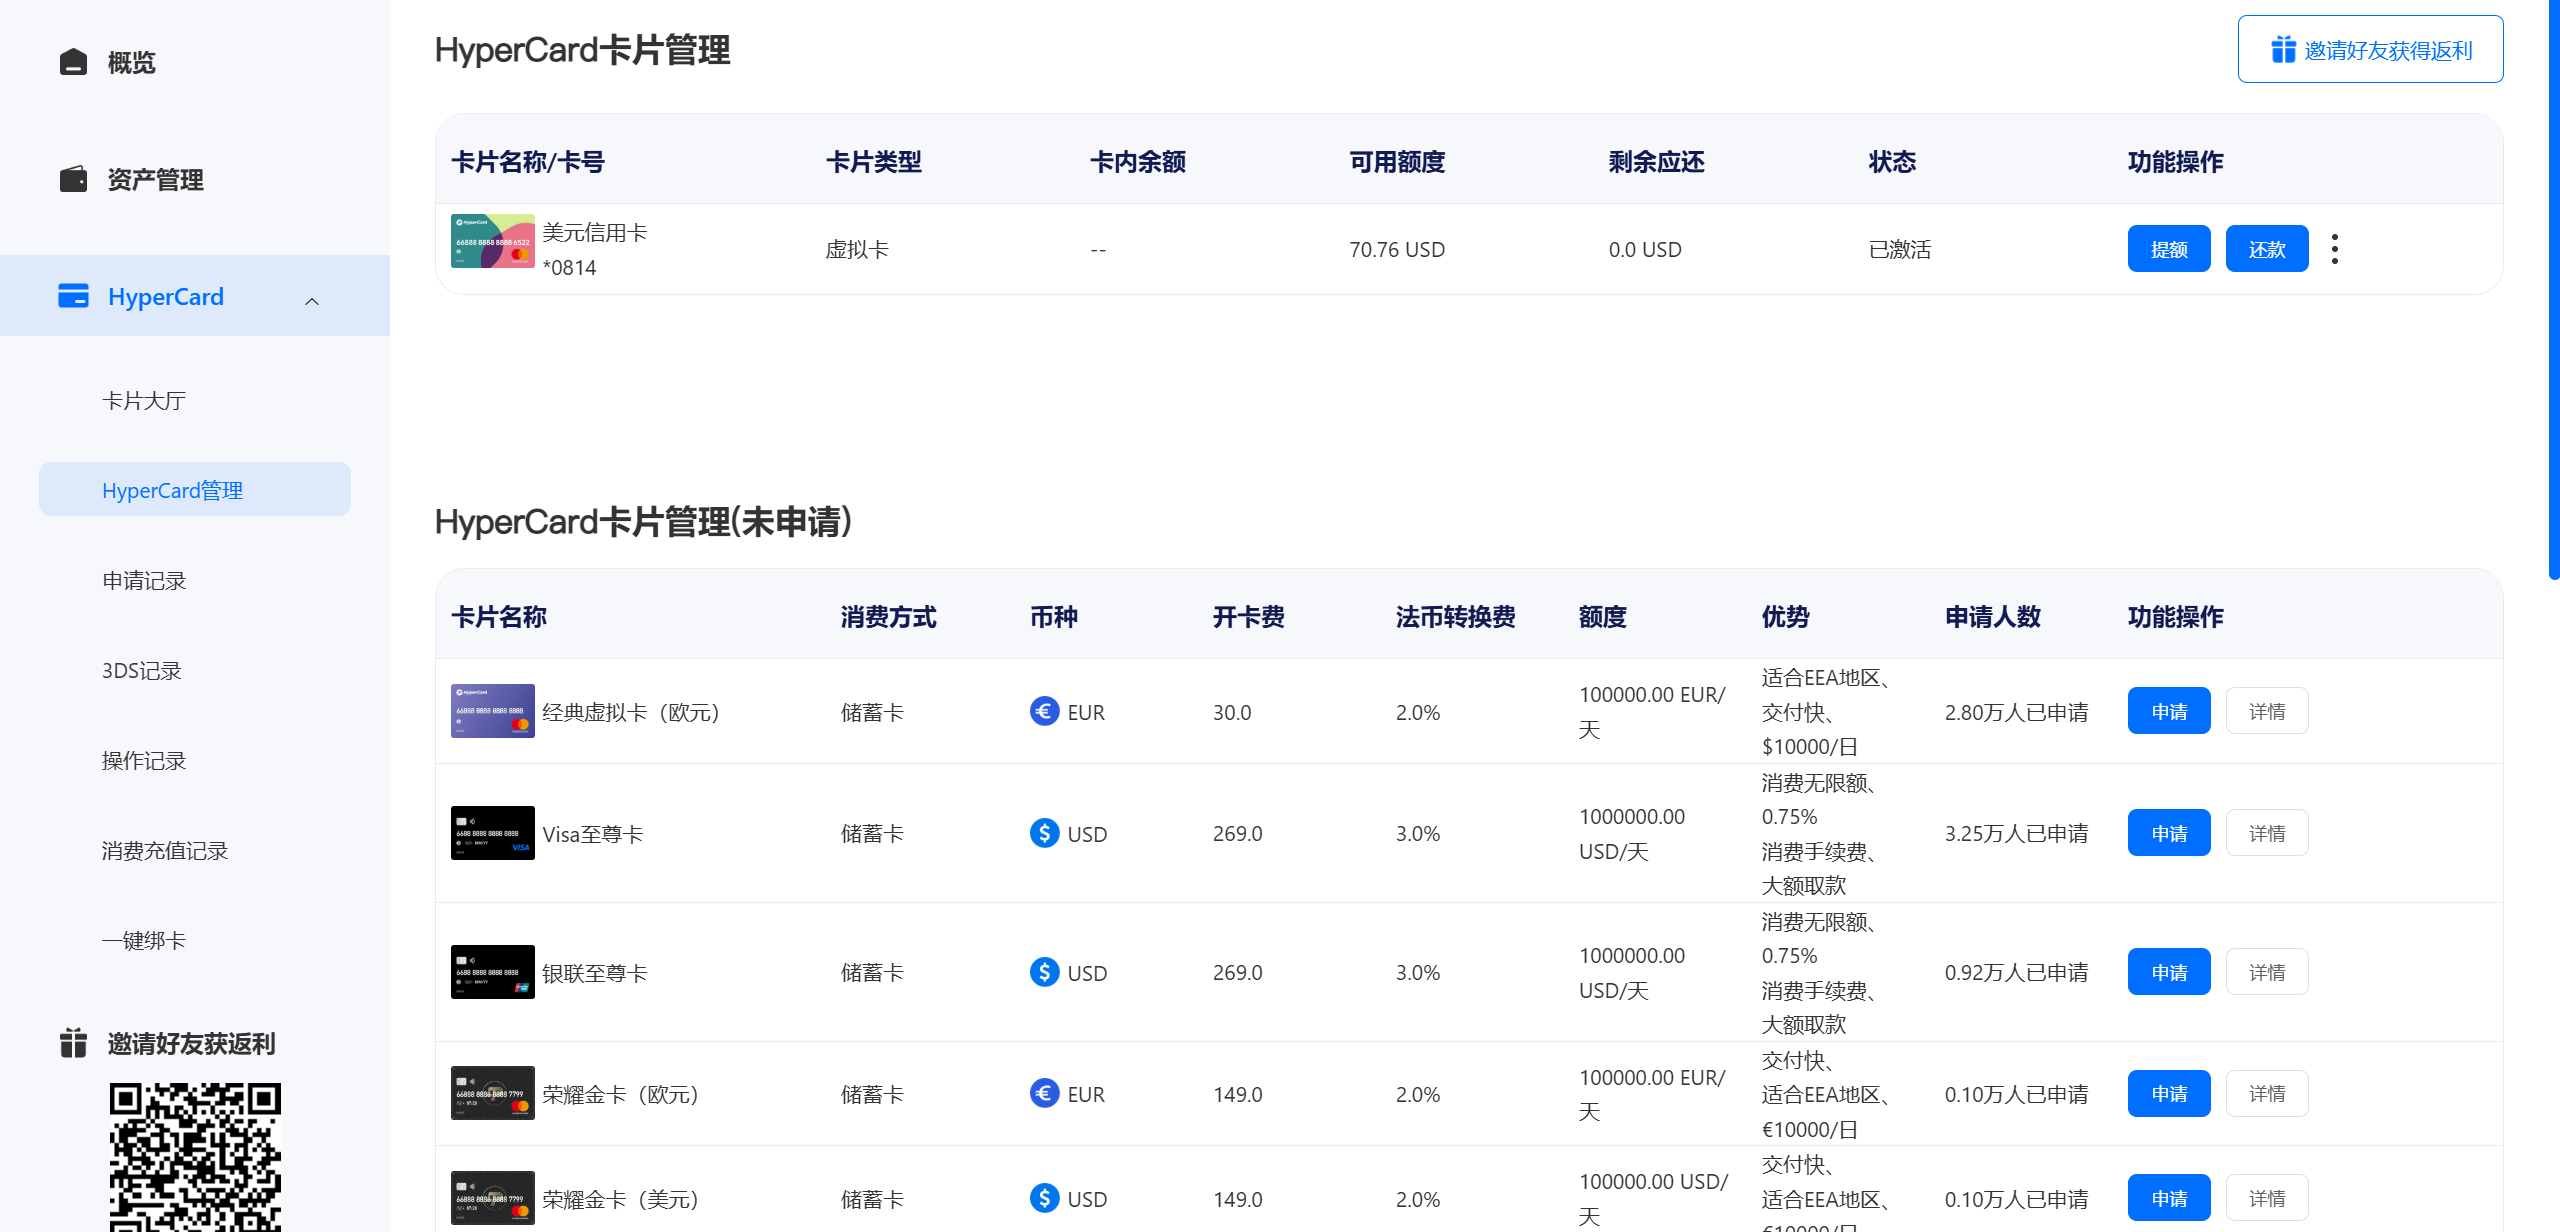View 详情 for Visa至尊卡
The height and width of the screenshot is (1232, 2560).
tap(2267, 833)
